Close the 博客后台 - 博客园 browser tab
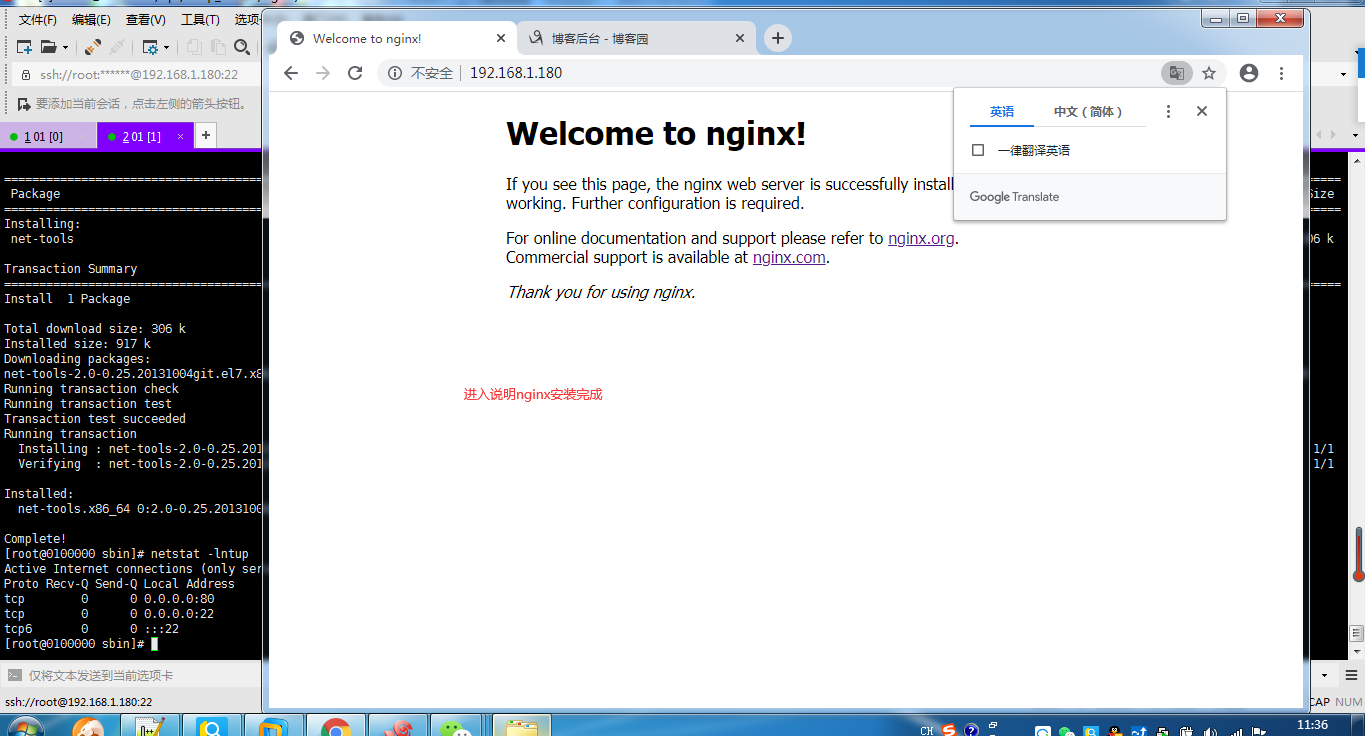Image resolution: width=1365 pixels, height=736 pixels. (740, 38)
